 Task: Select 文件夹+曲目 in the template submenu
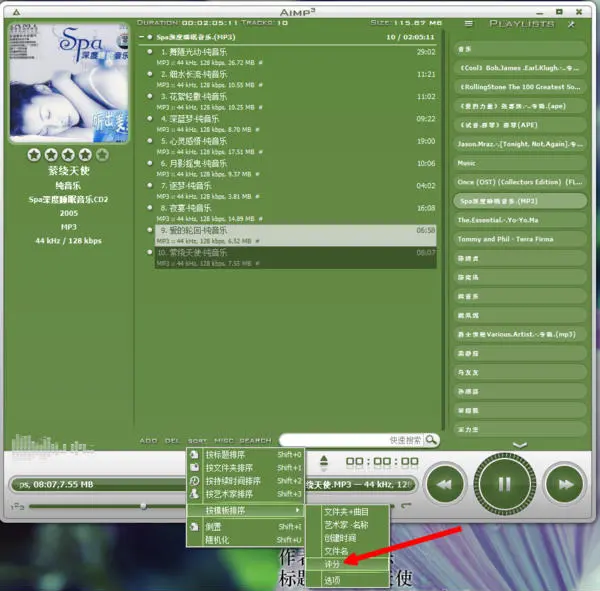(x=347, y=512)
